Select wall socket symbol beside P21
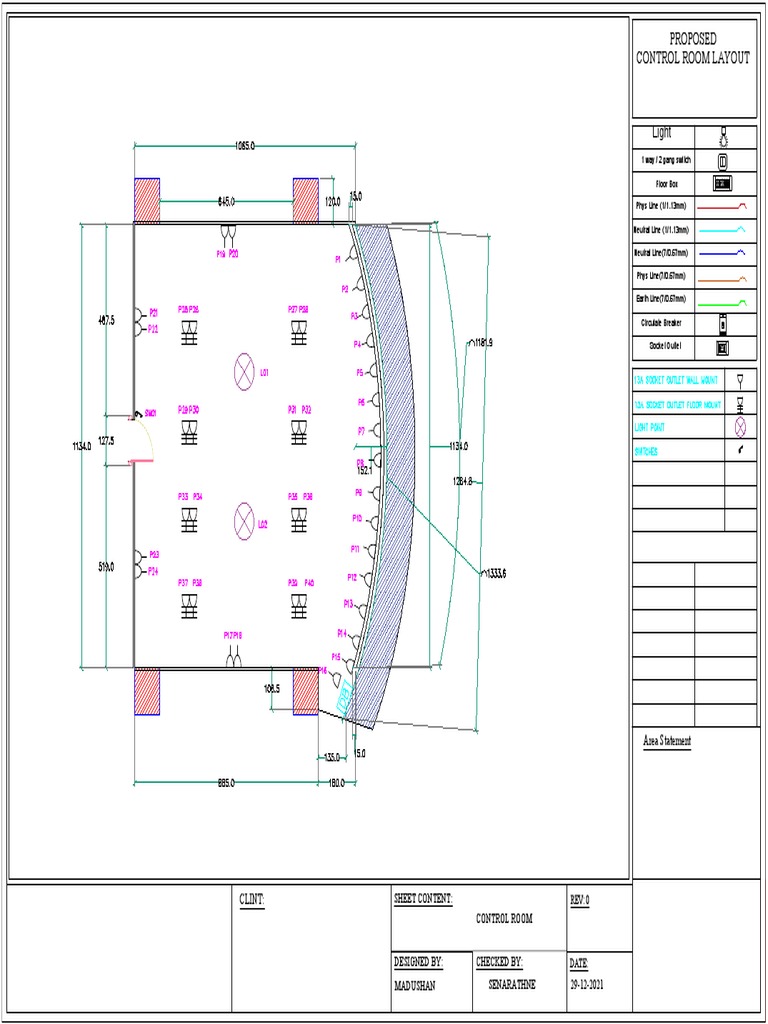Viewport: 768px width, 1024px height. [139, 314]
